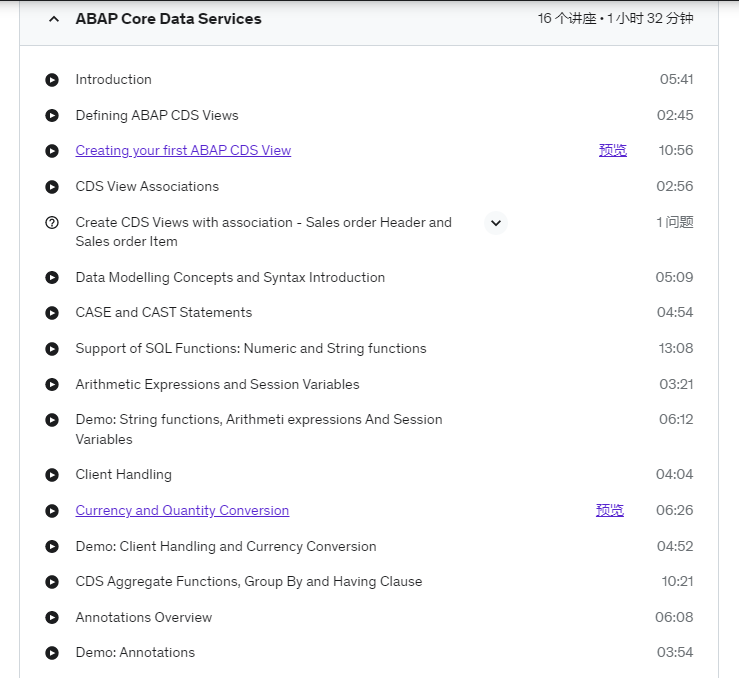Click play icon beside Currency and Quantity Conversion
Screen dimensions: 739x678
(52, 511)
